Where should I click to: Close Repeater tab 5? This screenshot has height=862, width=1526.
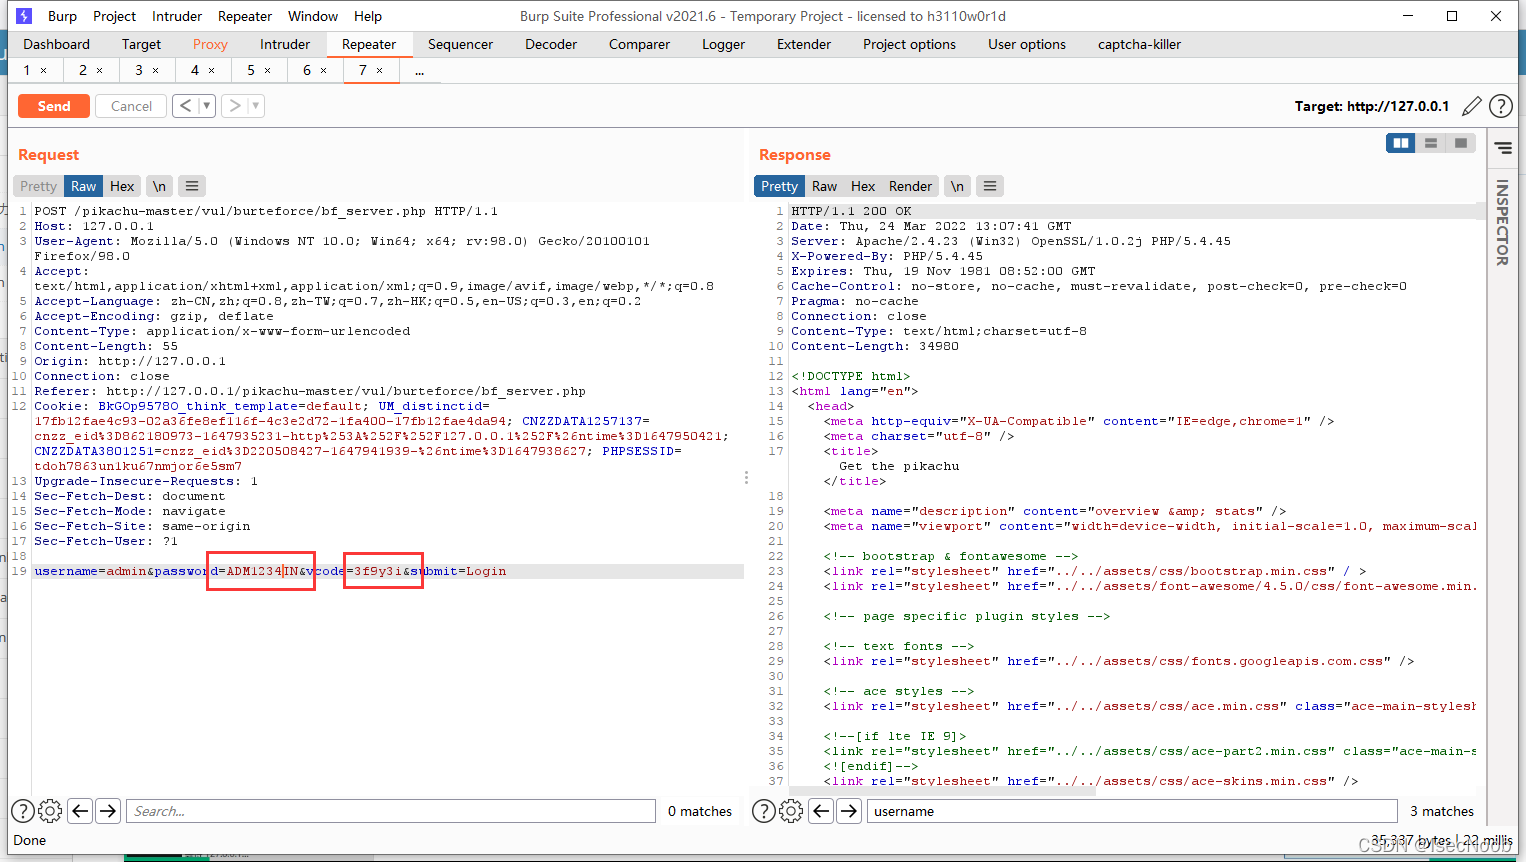[267, 71]
